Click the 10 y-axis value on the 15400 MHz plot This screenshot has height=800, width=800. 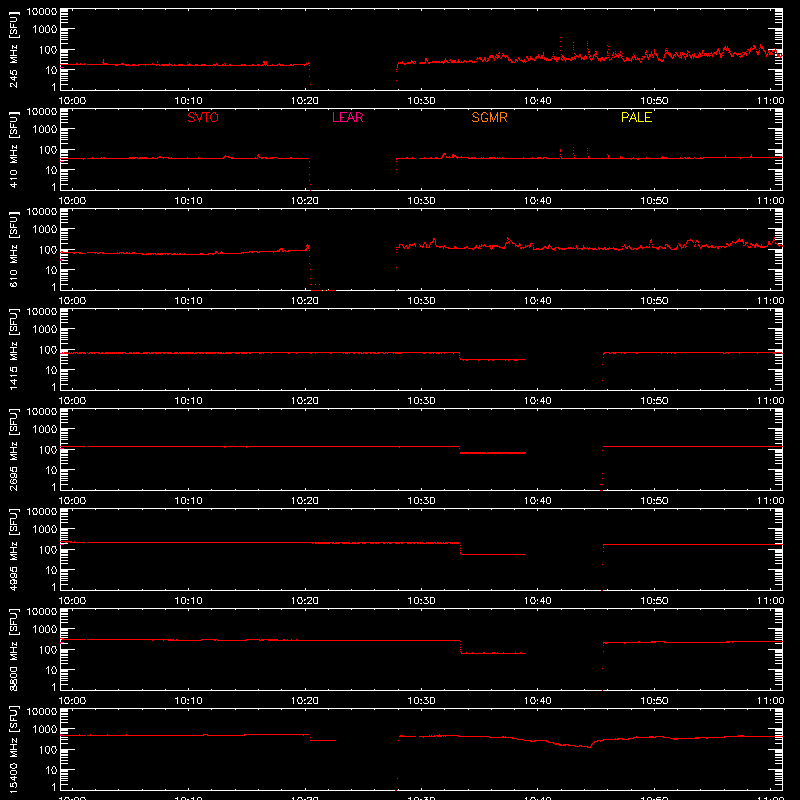(52, 770)
